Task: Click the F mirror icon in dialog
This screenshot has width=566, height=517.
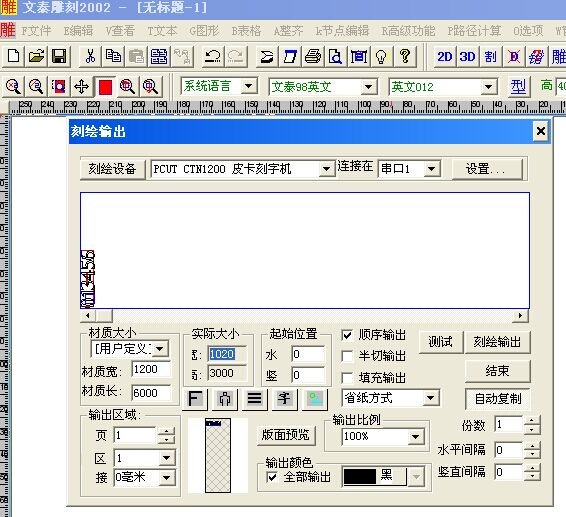Action: coord(195,399)
